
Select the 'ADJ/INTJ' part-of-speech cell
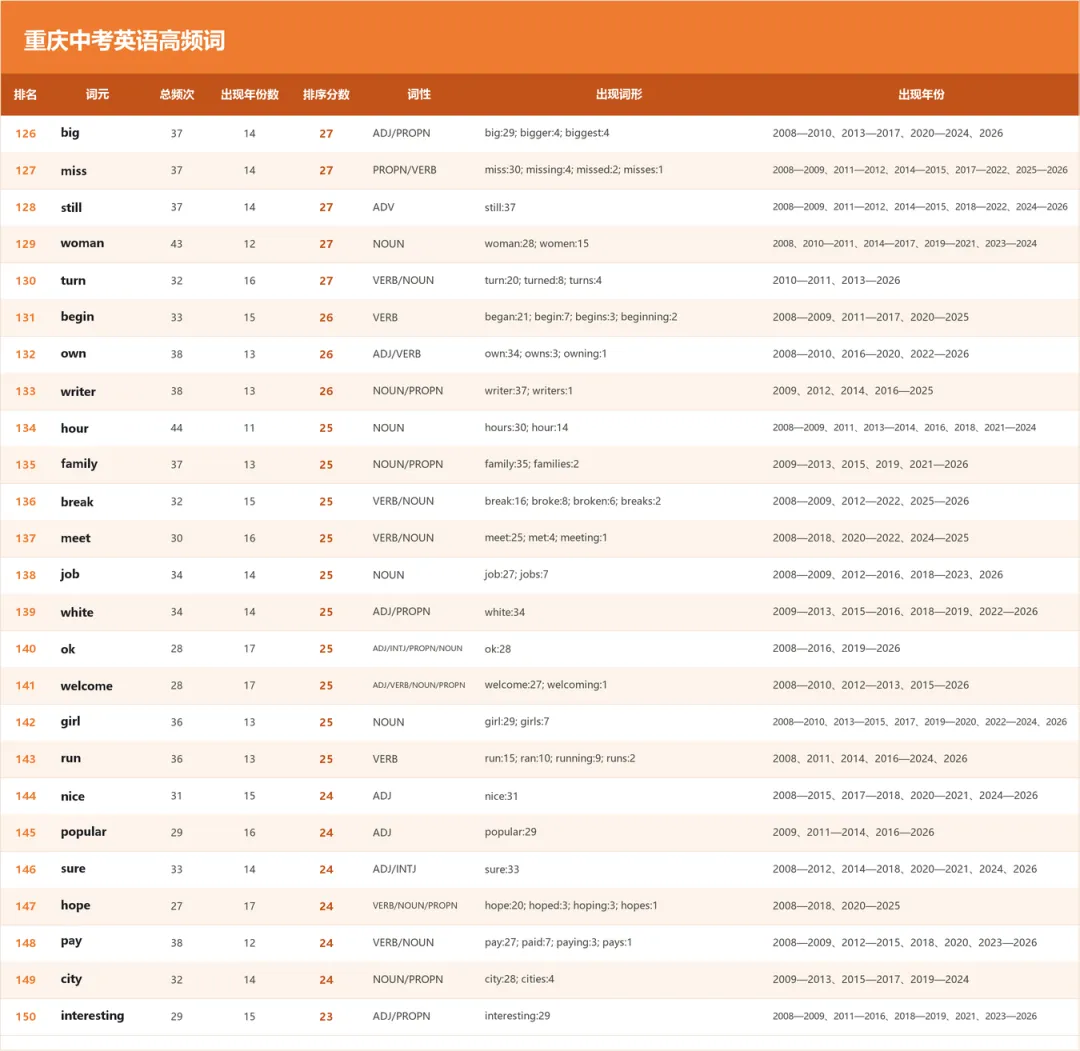pos(394,869)
